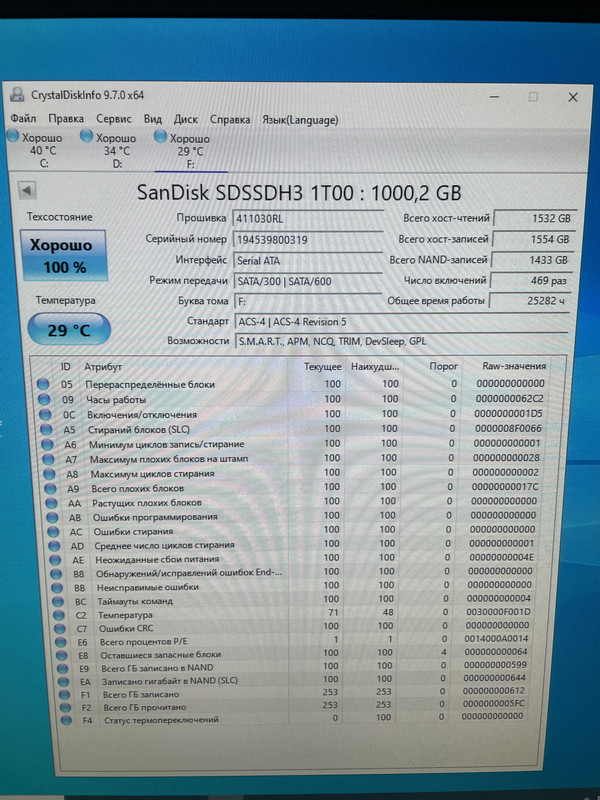This screenshot has height=800, width=600.
Task: Open the Справка menu
Action: click(x=230, y=120)
